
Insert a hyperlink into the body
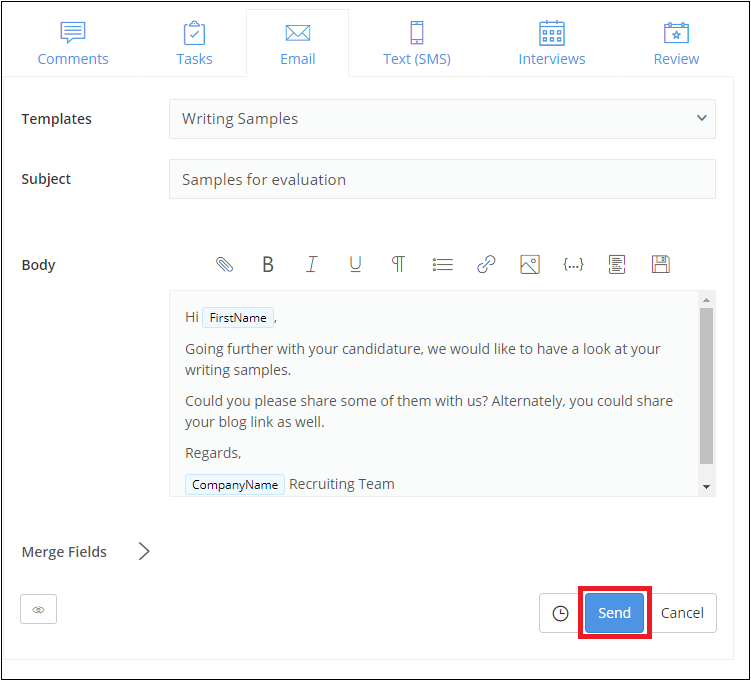coord(486,265)
